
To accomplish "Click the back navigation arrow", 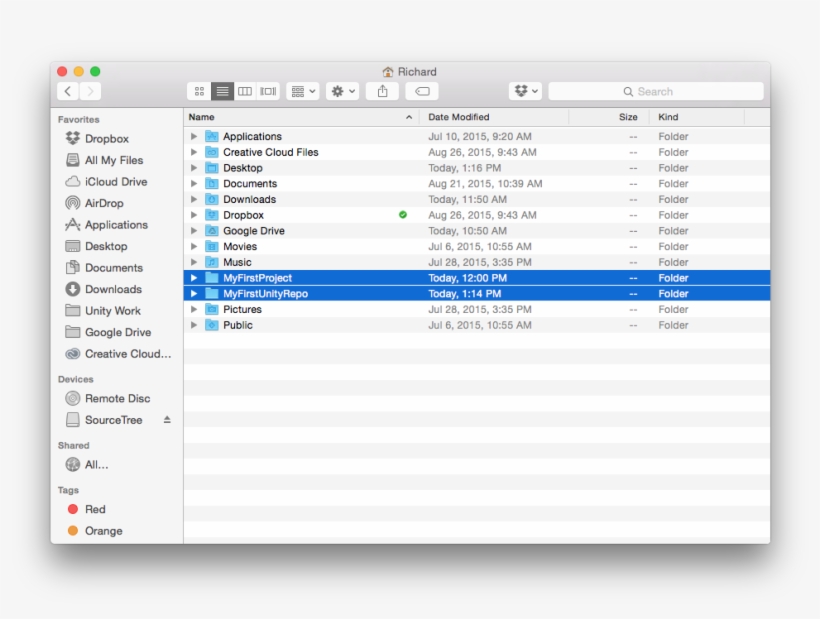I will coord(67,90).
